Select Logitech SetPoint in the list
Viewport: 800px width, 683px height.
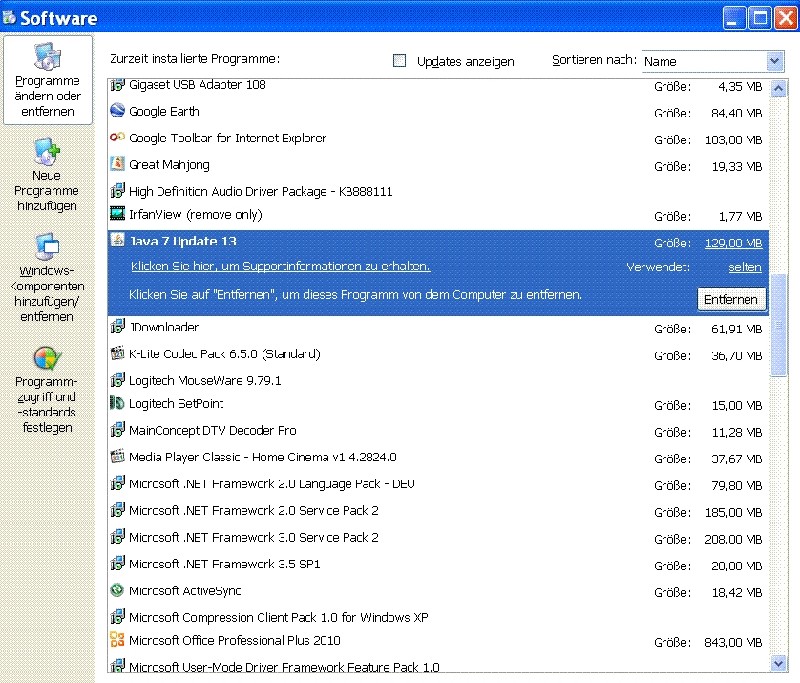[x=176, y=404]
